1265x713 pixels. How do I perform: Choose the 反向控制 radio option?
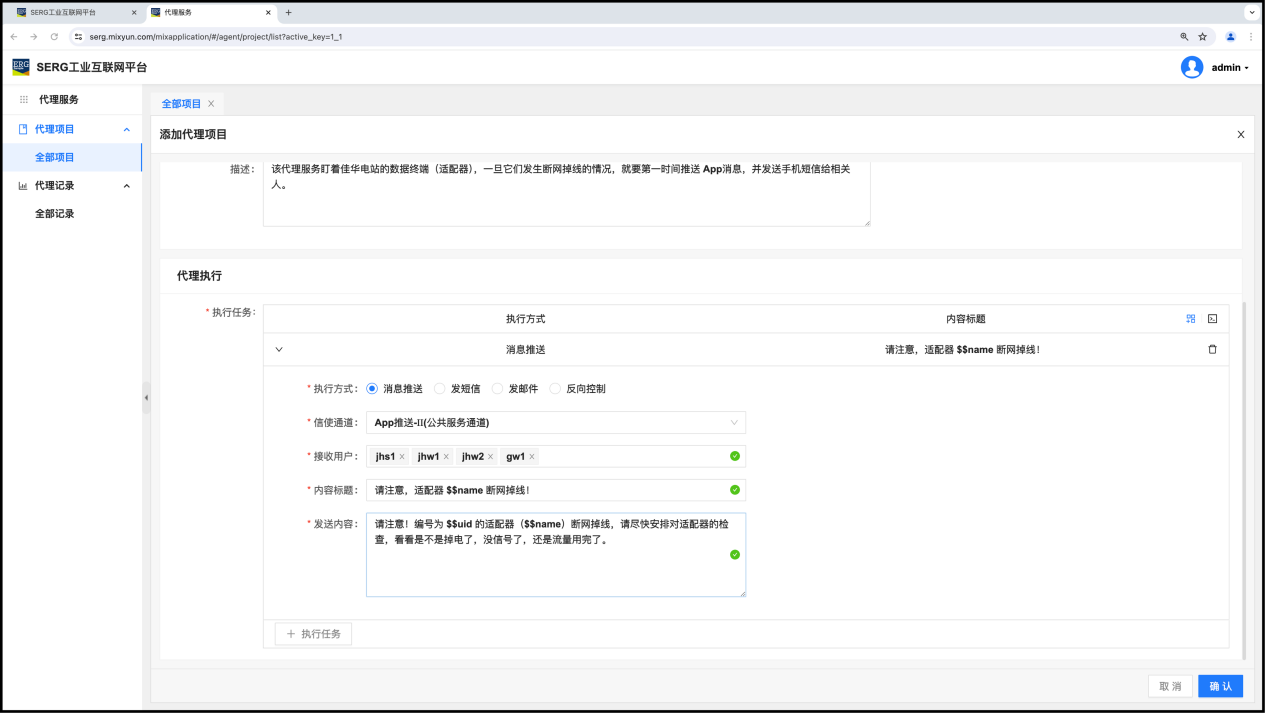click(x=556, y=389)
